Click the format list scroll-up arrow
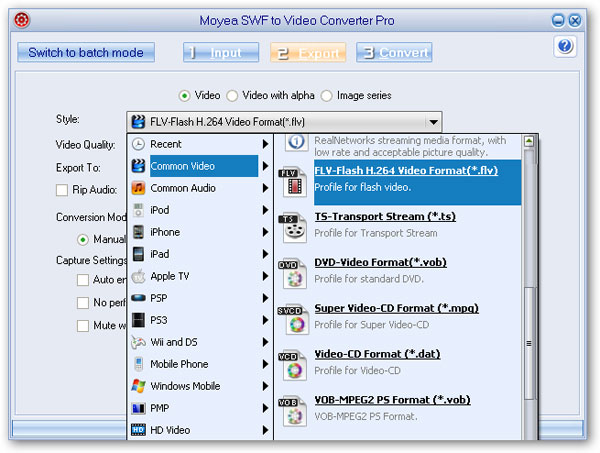 tap(529, 141)
